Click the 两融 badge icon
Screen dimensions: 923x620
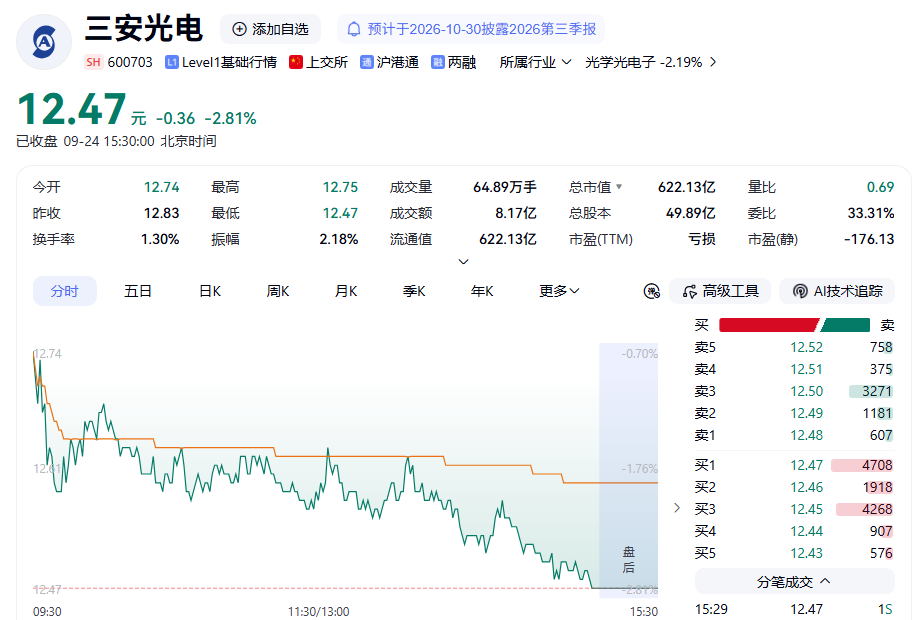tap(437, 62)
